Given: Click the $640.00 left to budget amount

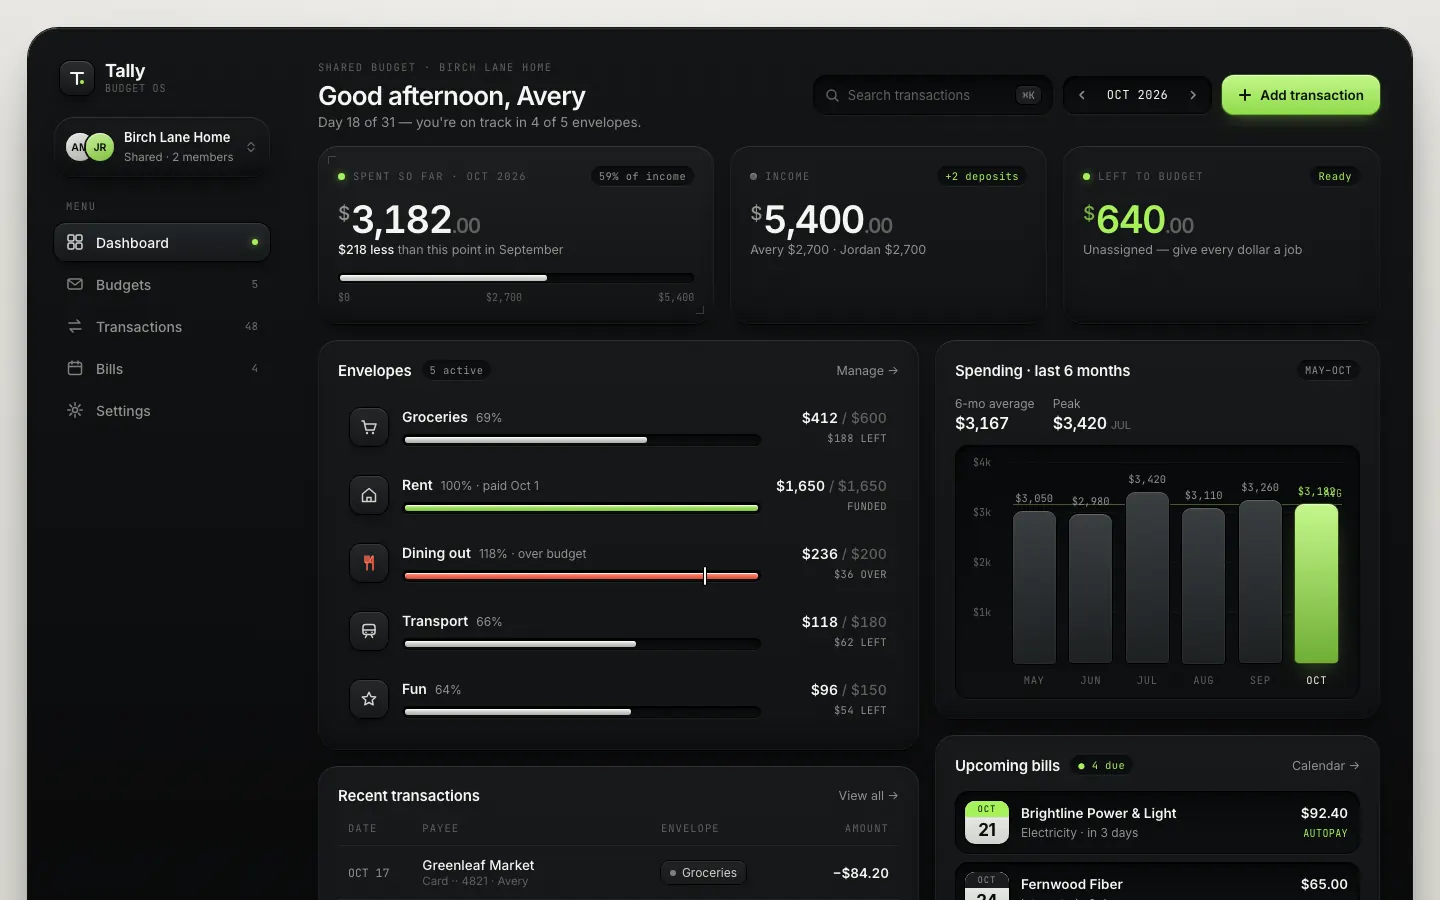Looking at the screenshot, I should [x=1139, y=219].
